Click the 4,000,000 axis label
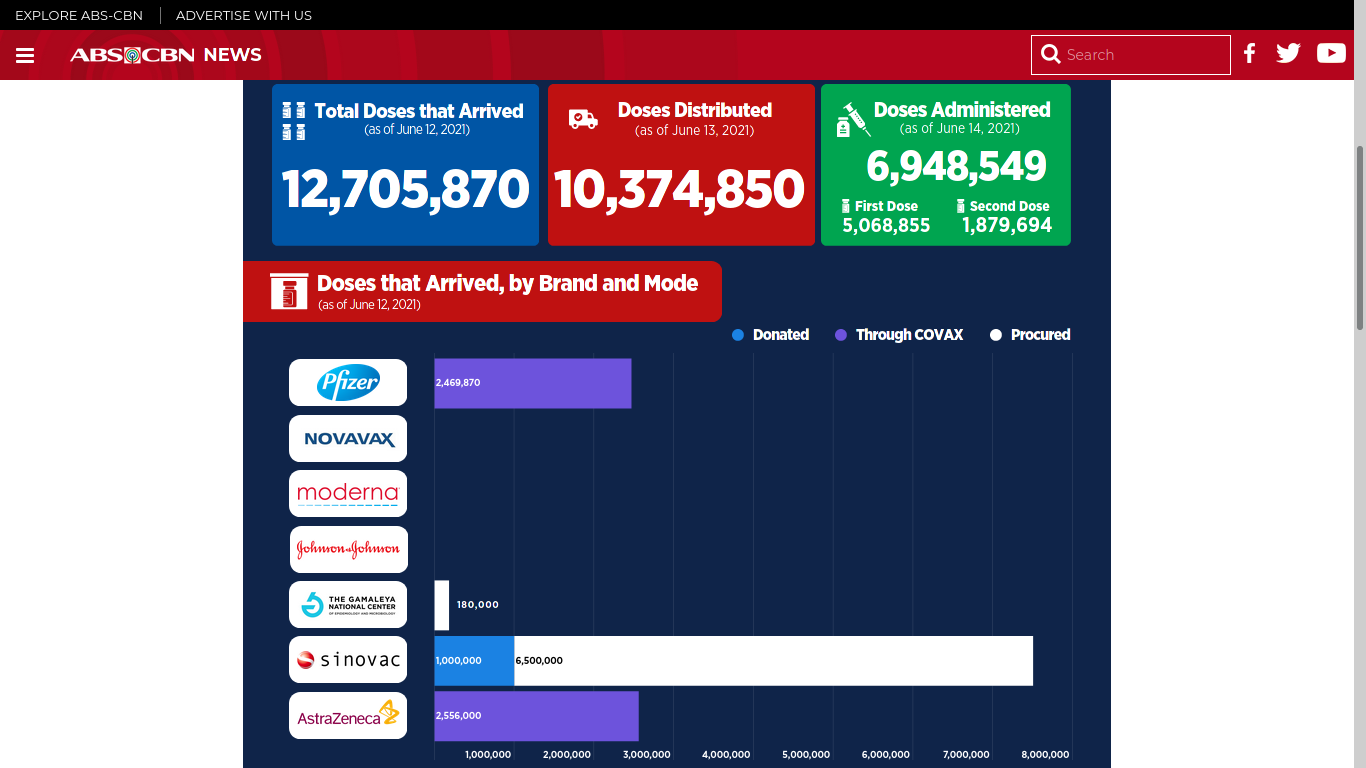This screenshot has height=768, width=1366. pyautogui.click(x=726, y=755)
